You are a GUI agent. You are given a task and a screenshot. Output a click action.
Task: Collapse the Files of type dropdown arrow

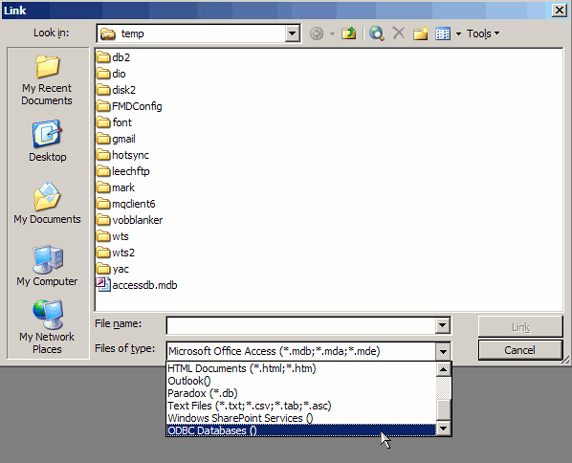[x=443, y=351]
